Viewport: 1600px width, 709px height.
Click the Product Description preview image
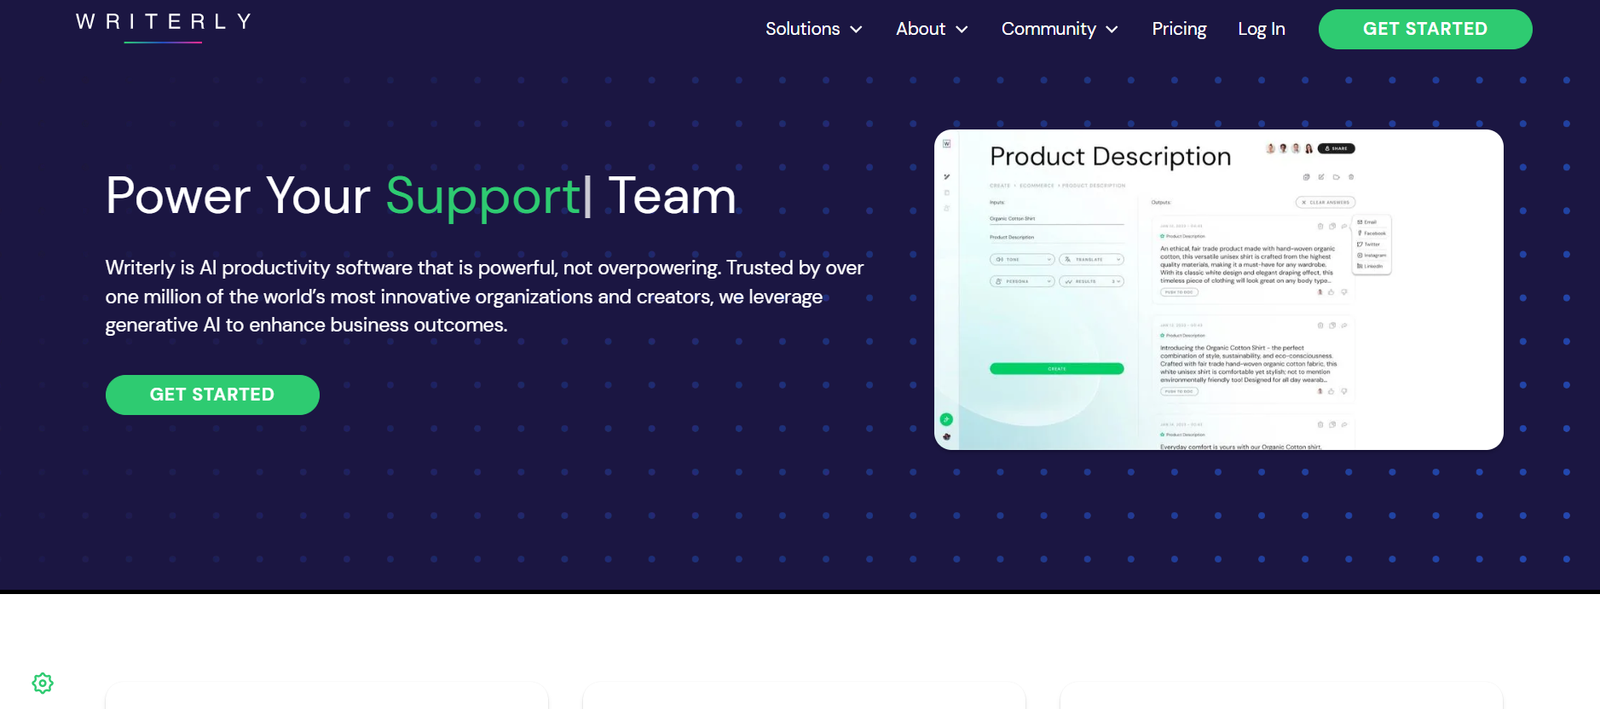point(1219,290)
